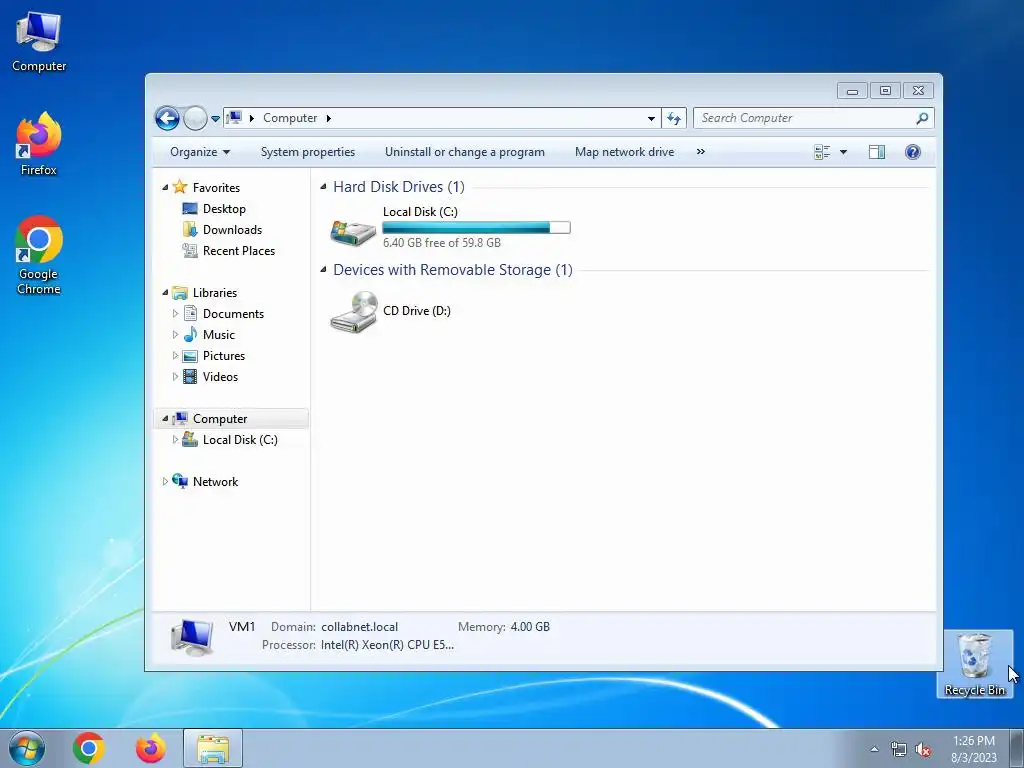Open address bar previous locations dropdown
The width and height of the screenshot is (1024, 768).
click(x=651, y=118)
